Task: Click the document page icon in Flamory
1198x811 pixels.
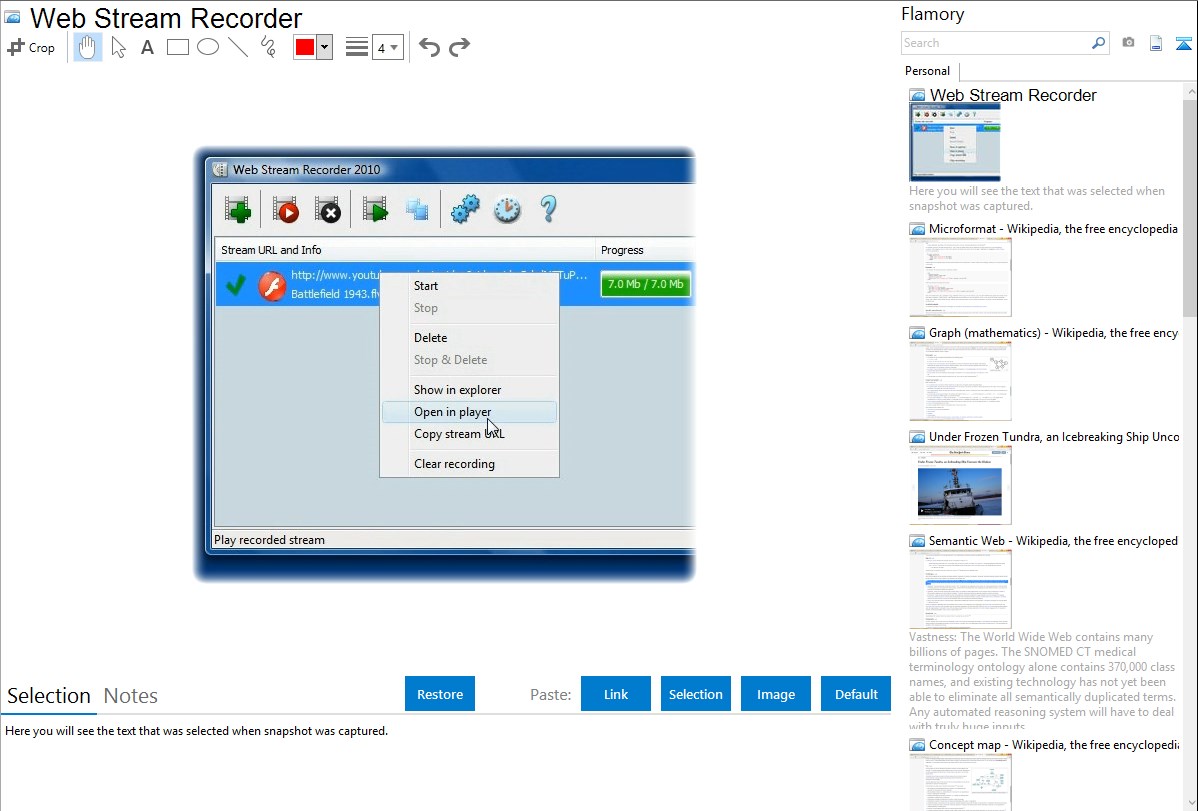Action: click(x=1156, y=43)
